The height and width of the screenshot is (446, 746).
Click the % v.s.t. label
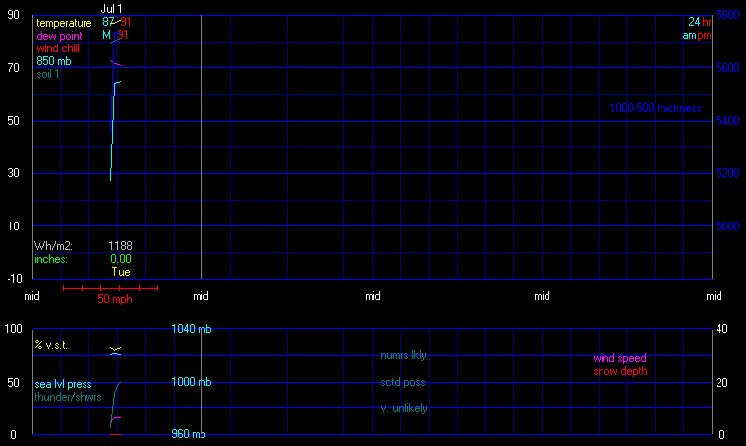[x=52, y=345]
